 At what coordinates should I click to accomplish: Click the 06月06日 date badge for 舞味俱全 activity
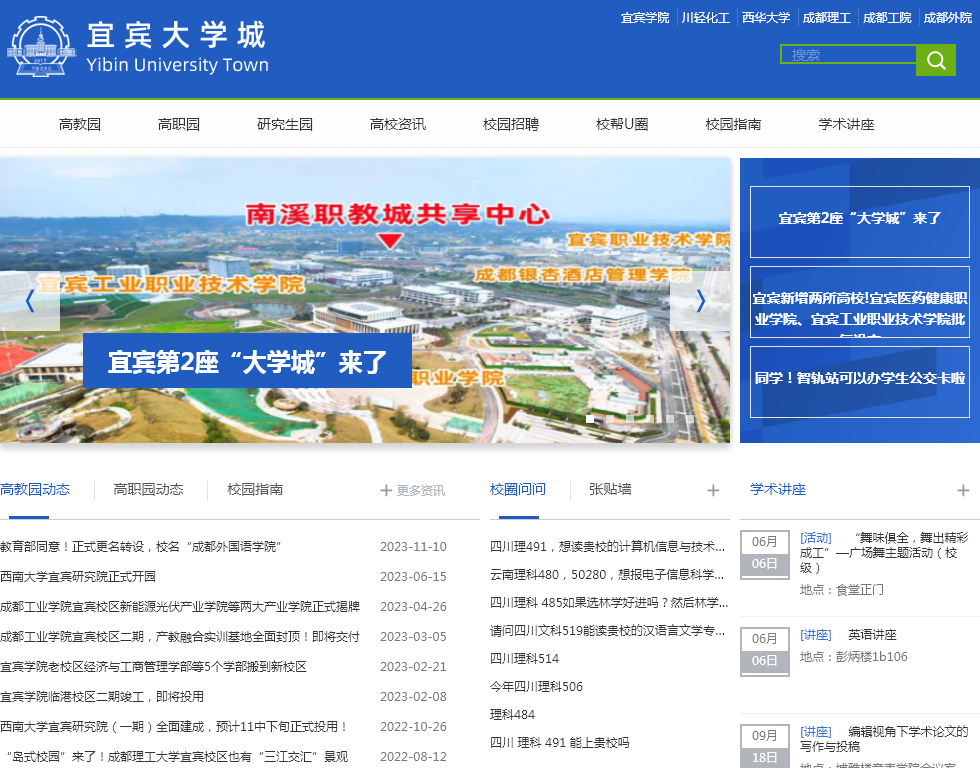764,554
